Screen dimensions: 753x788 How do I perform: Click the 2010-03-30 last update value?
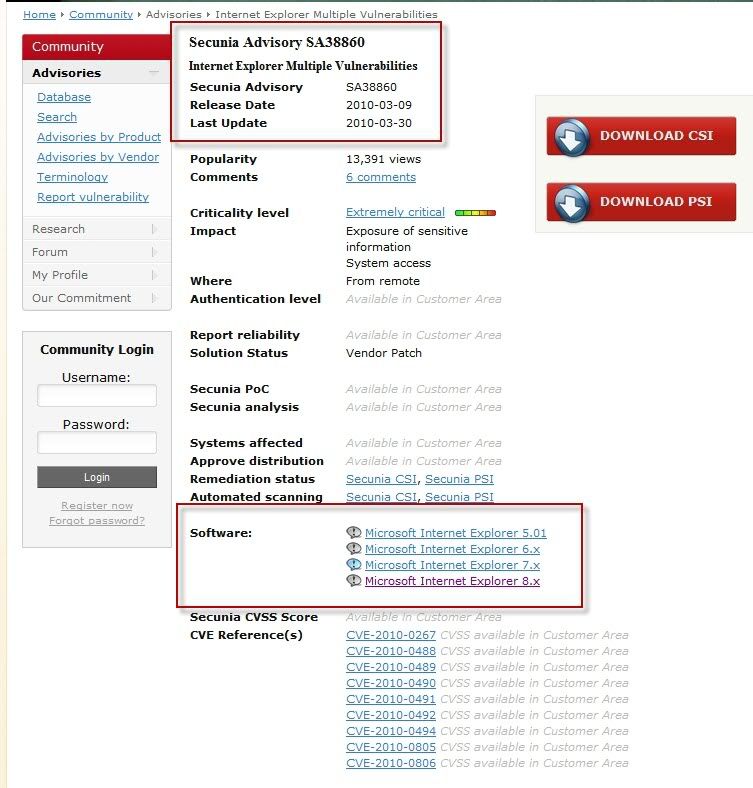coord(379,123)
